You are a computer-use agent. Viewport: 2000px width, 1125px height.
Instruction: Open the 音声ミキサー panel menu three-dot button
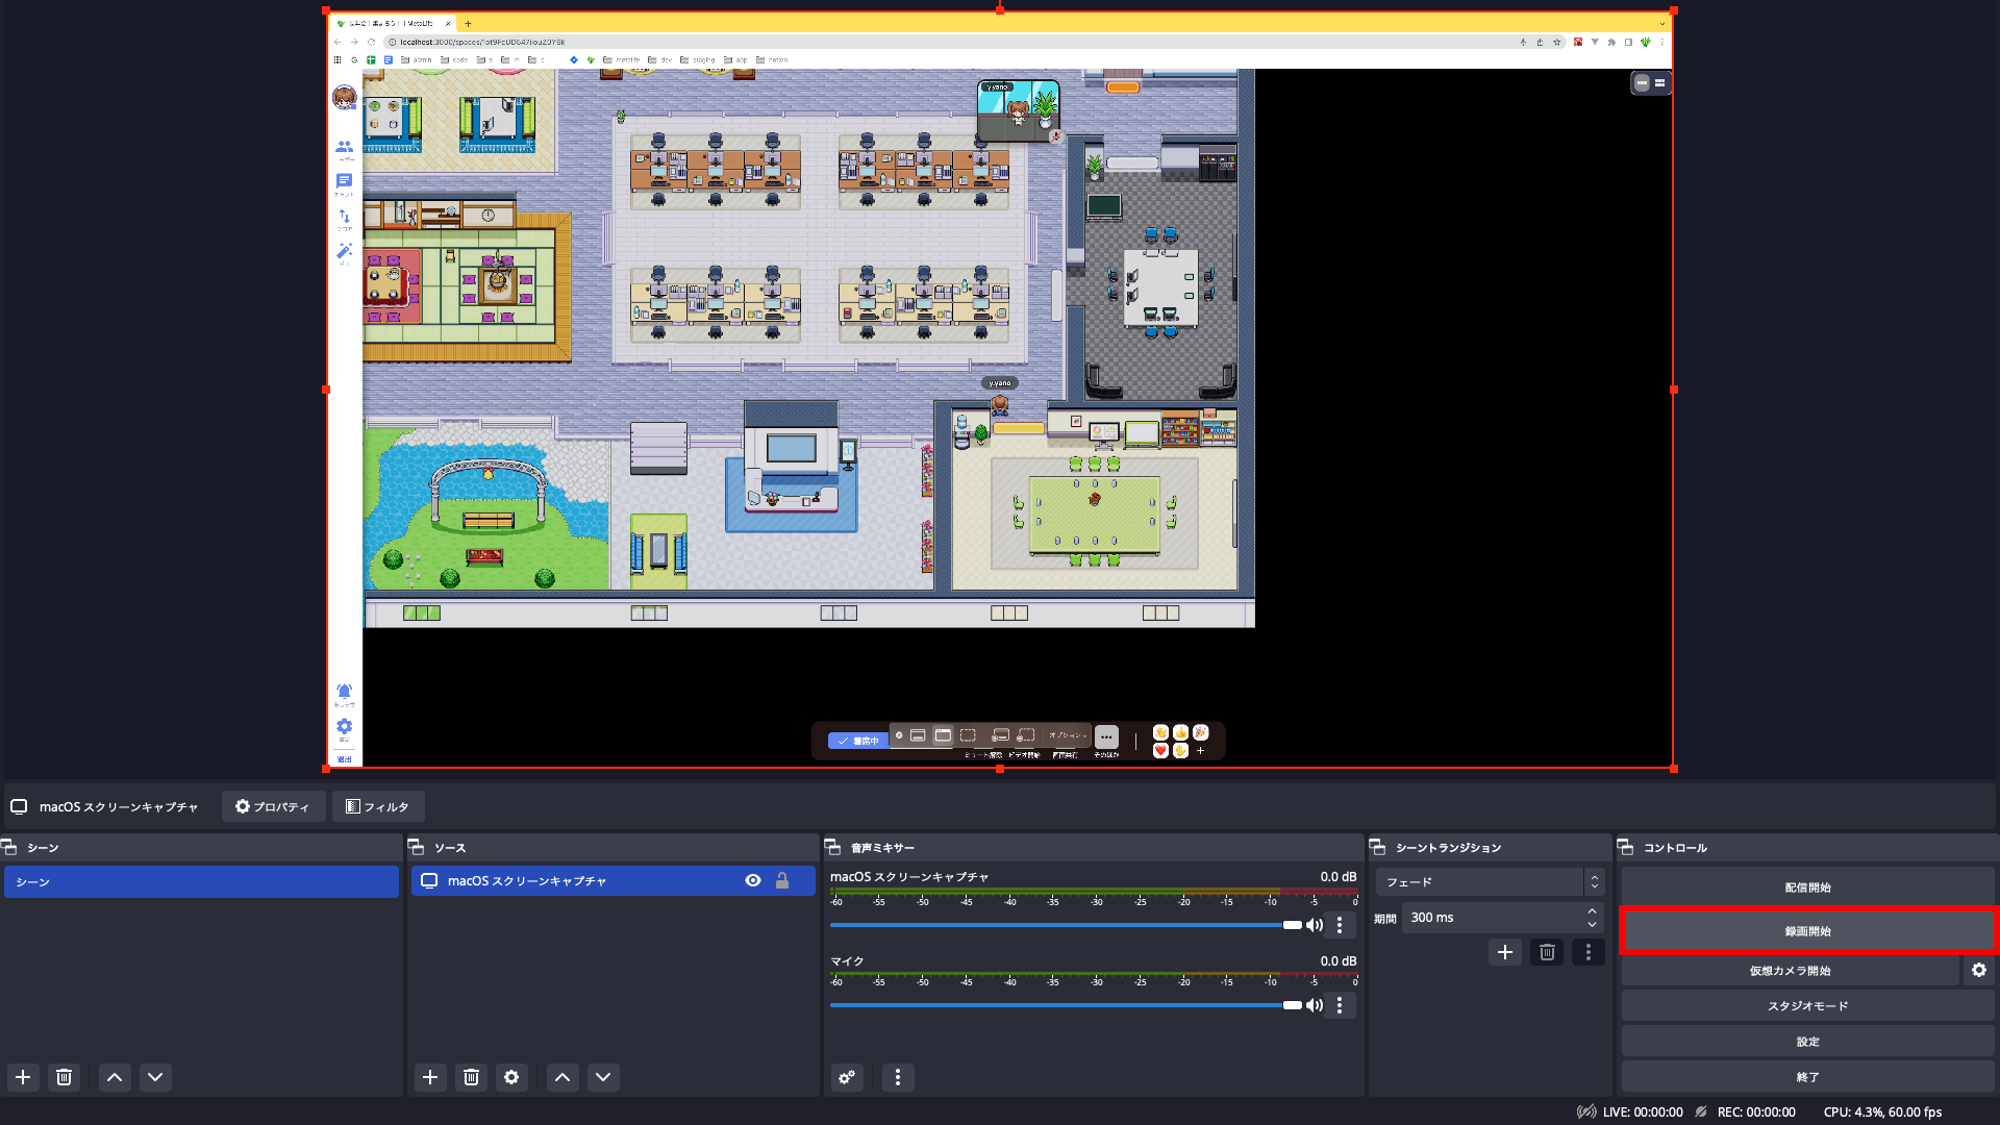coord(897,1077)
